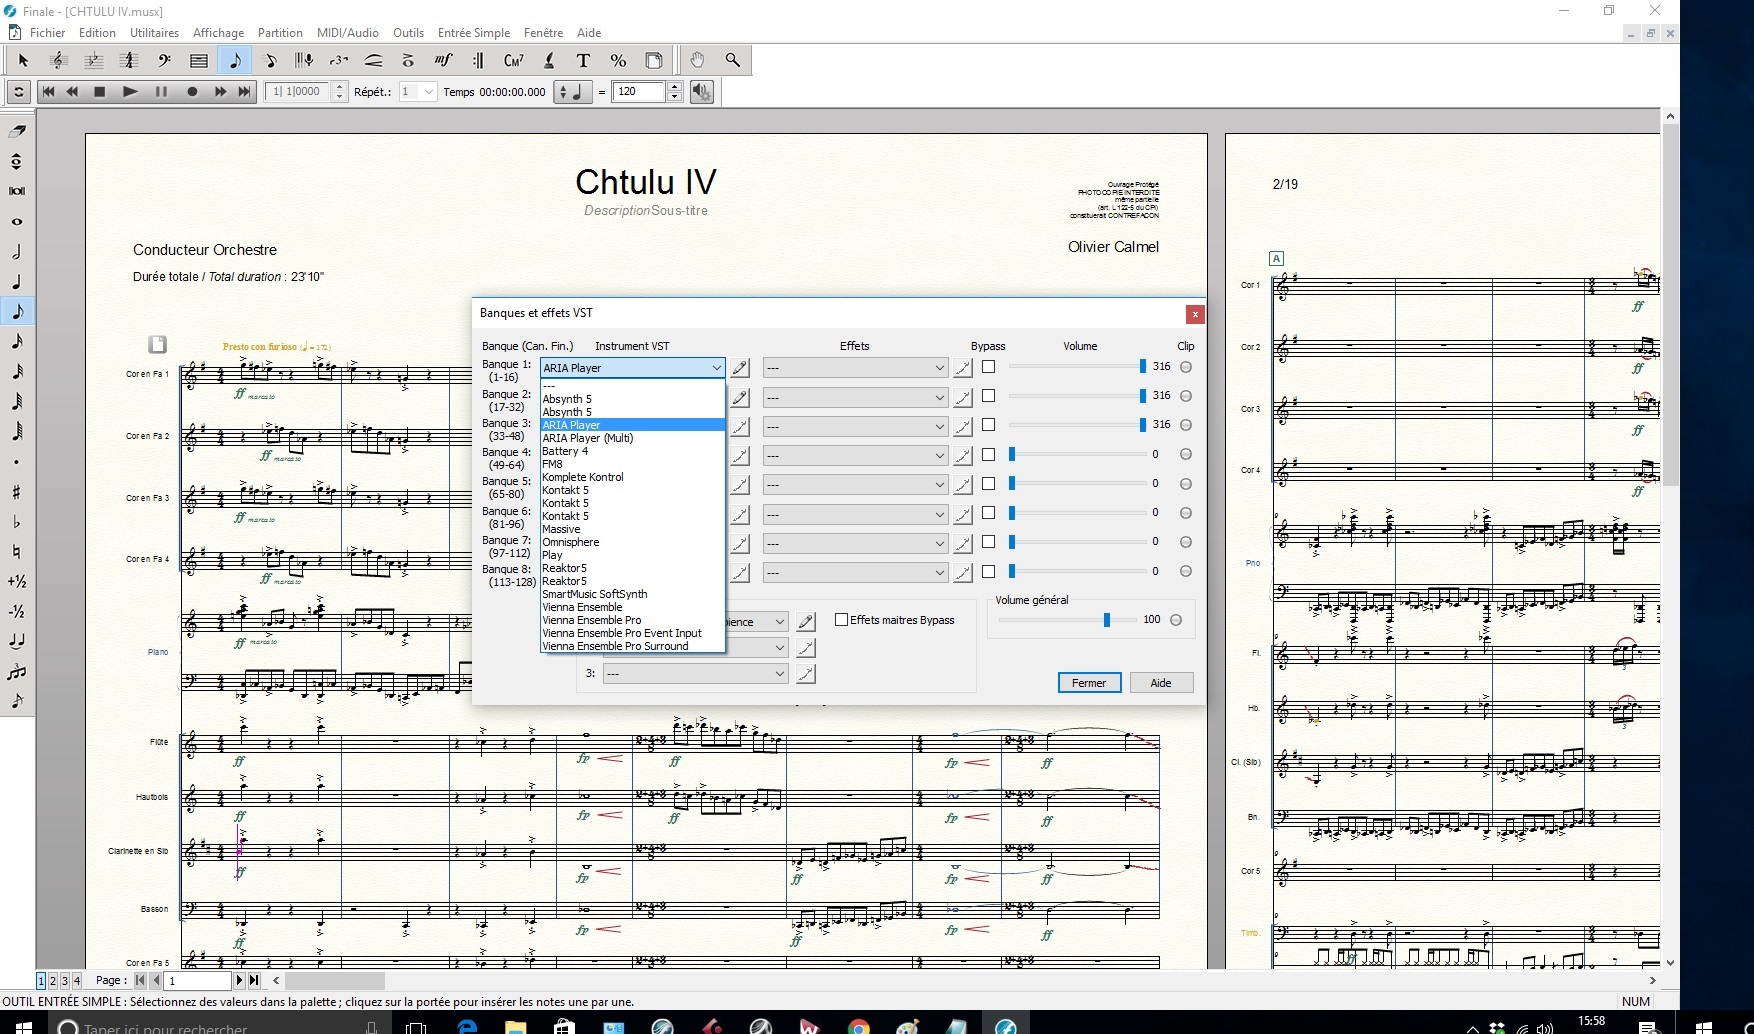Image resolution: width=1754 pixels, height=1034 pixels.
Task: Choose Omnisphere from instrument list
Action: (632, 542)
